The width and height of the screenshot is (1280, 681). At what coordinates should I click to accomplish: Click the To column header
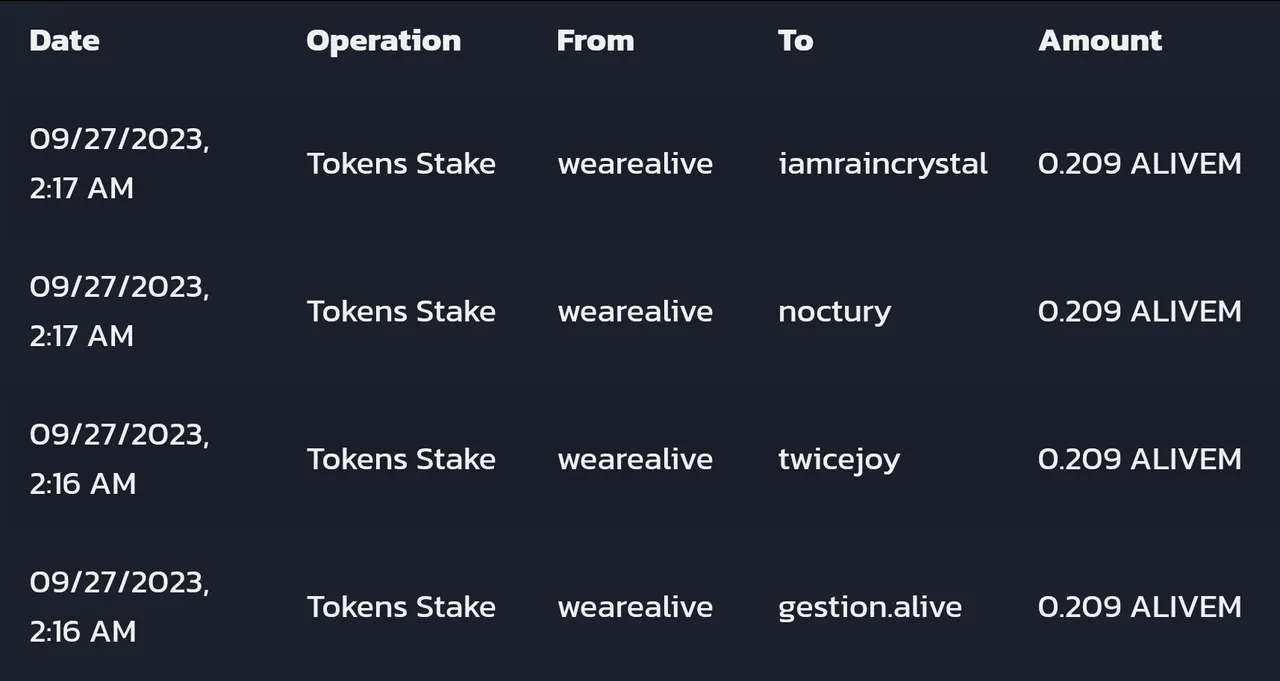tap(795, 41)
